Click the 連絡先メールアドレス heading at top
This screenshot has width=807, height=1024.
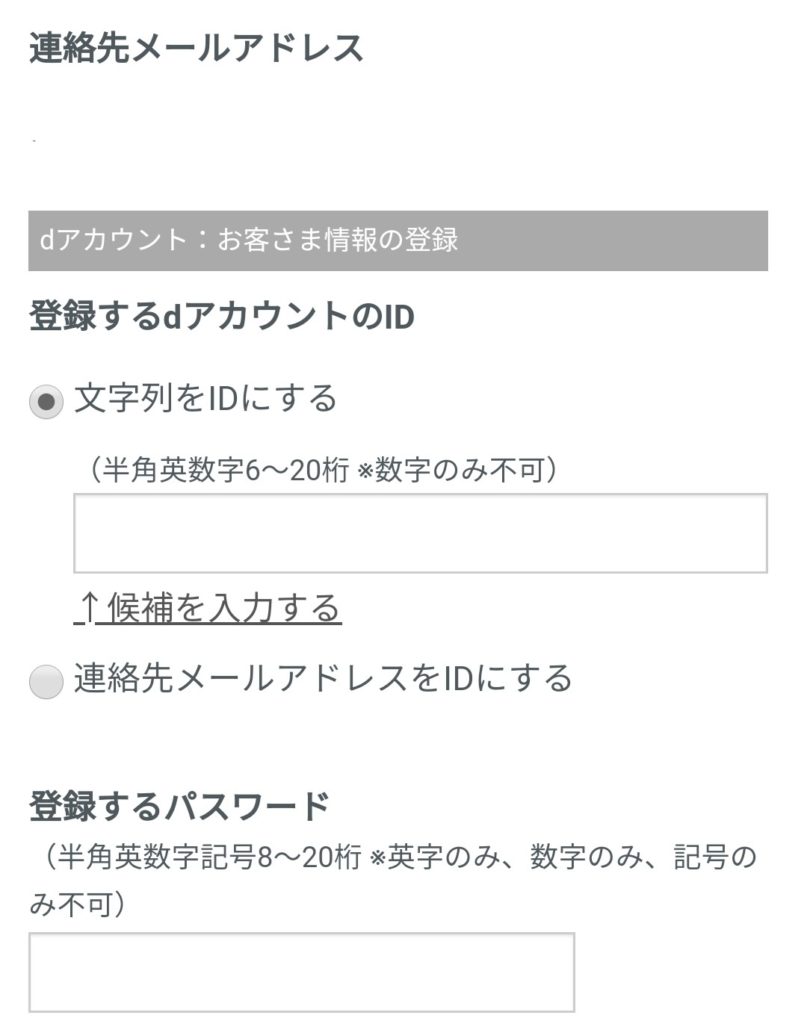196,47
